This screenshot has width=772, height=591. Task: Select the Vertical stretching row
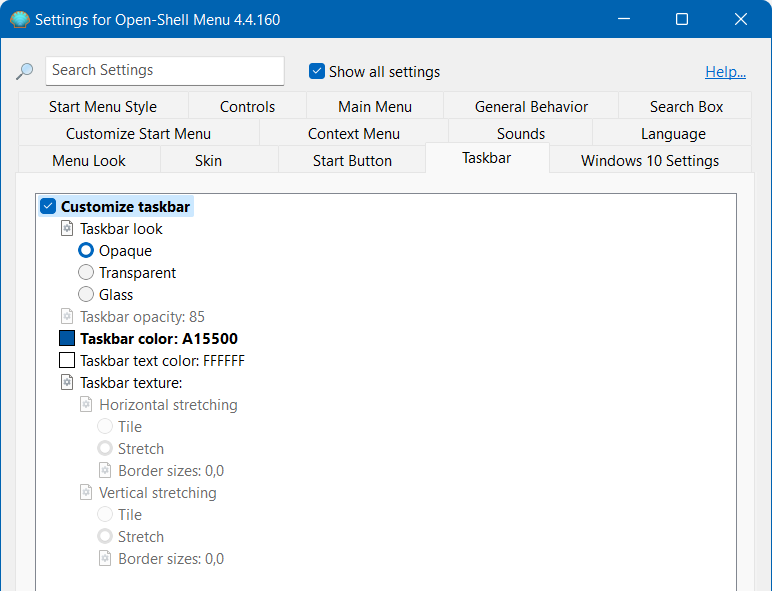158,492
